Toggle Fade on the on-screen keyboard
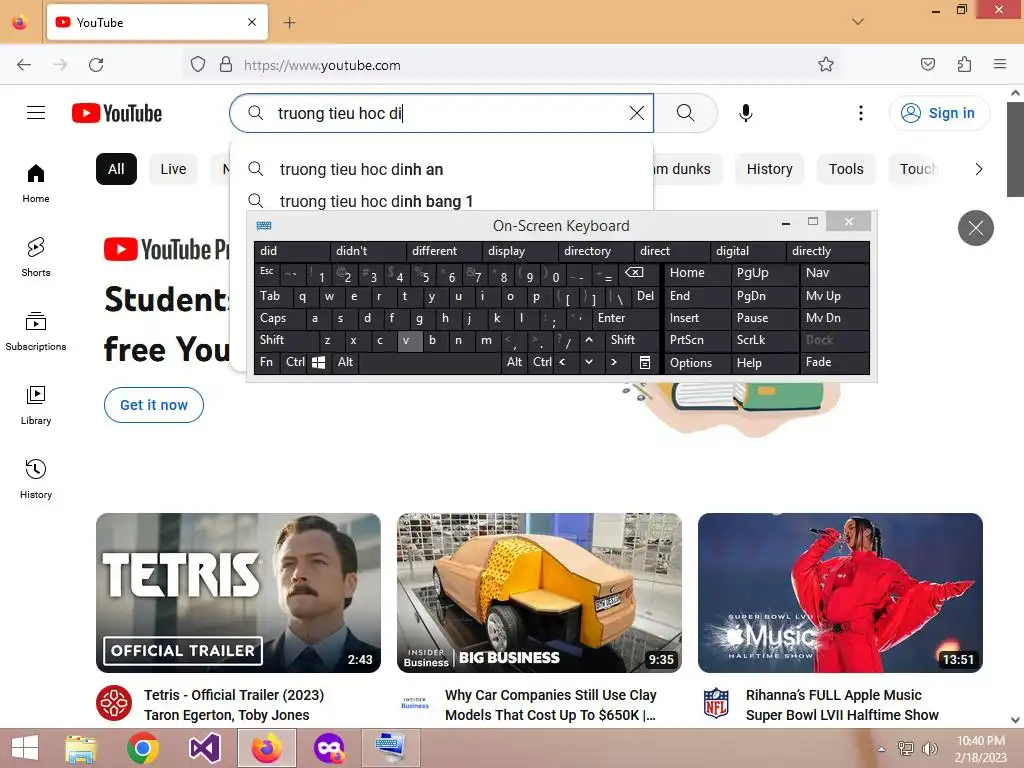 [835, 362]
